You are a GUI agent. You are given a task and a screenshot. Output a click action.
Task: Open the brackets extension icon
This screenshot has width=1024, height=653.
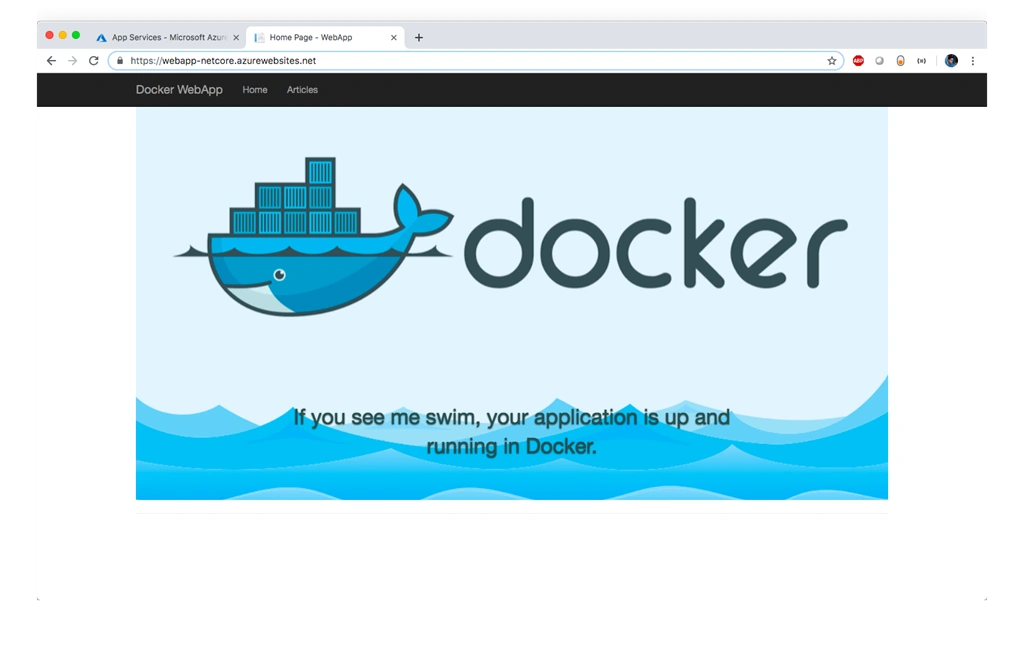pos(921,61)
